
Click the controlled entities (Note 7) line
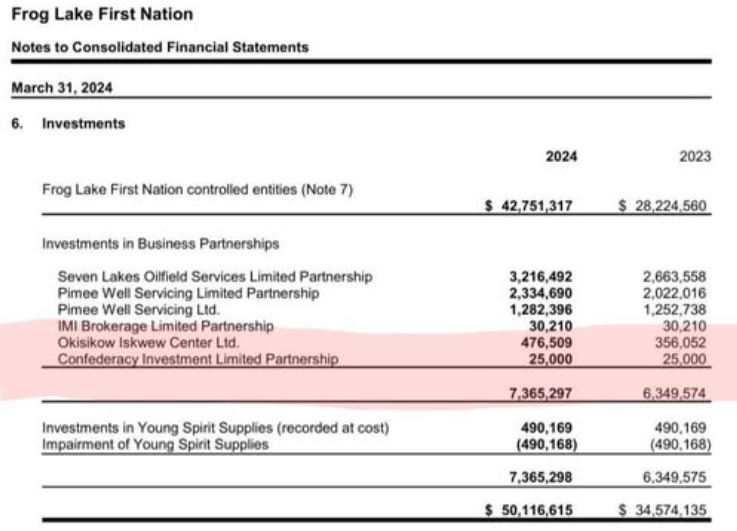197,189
